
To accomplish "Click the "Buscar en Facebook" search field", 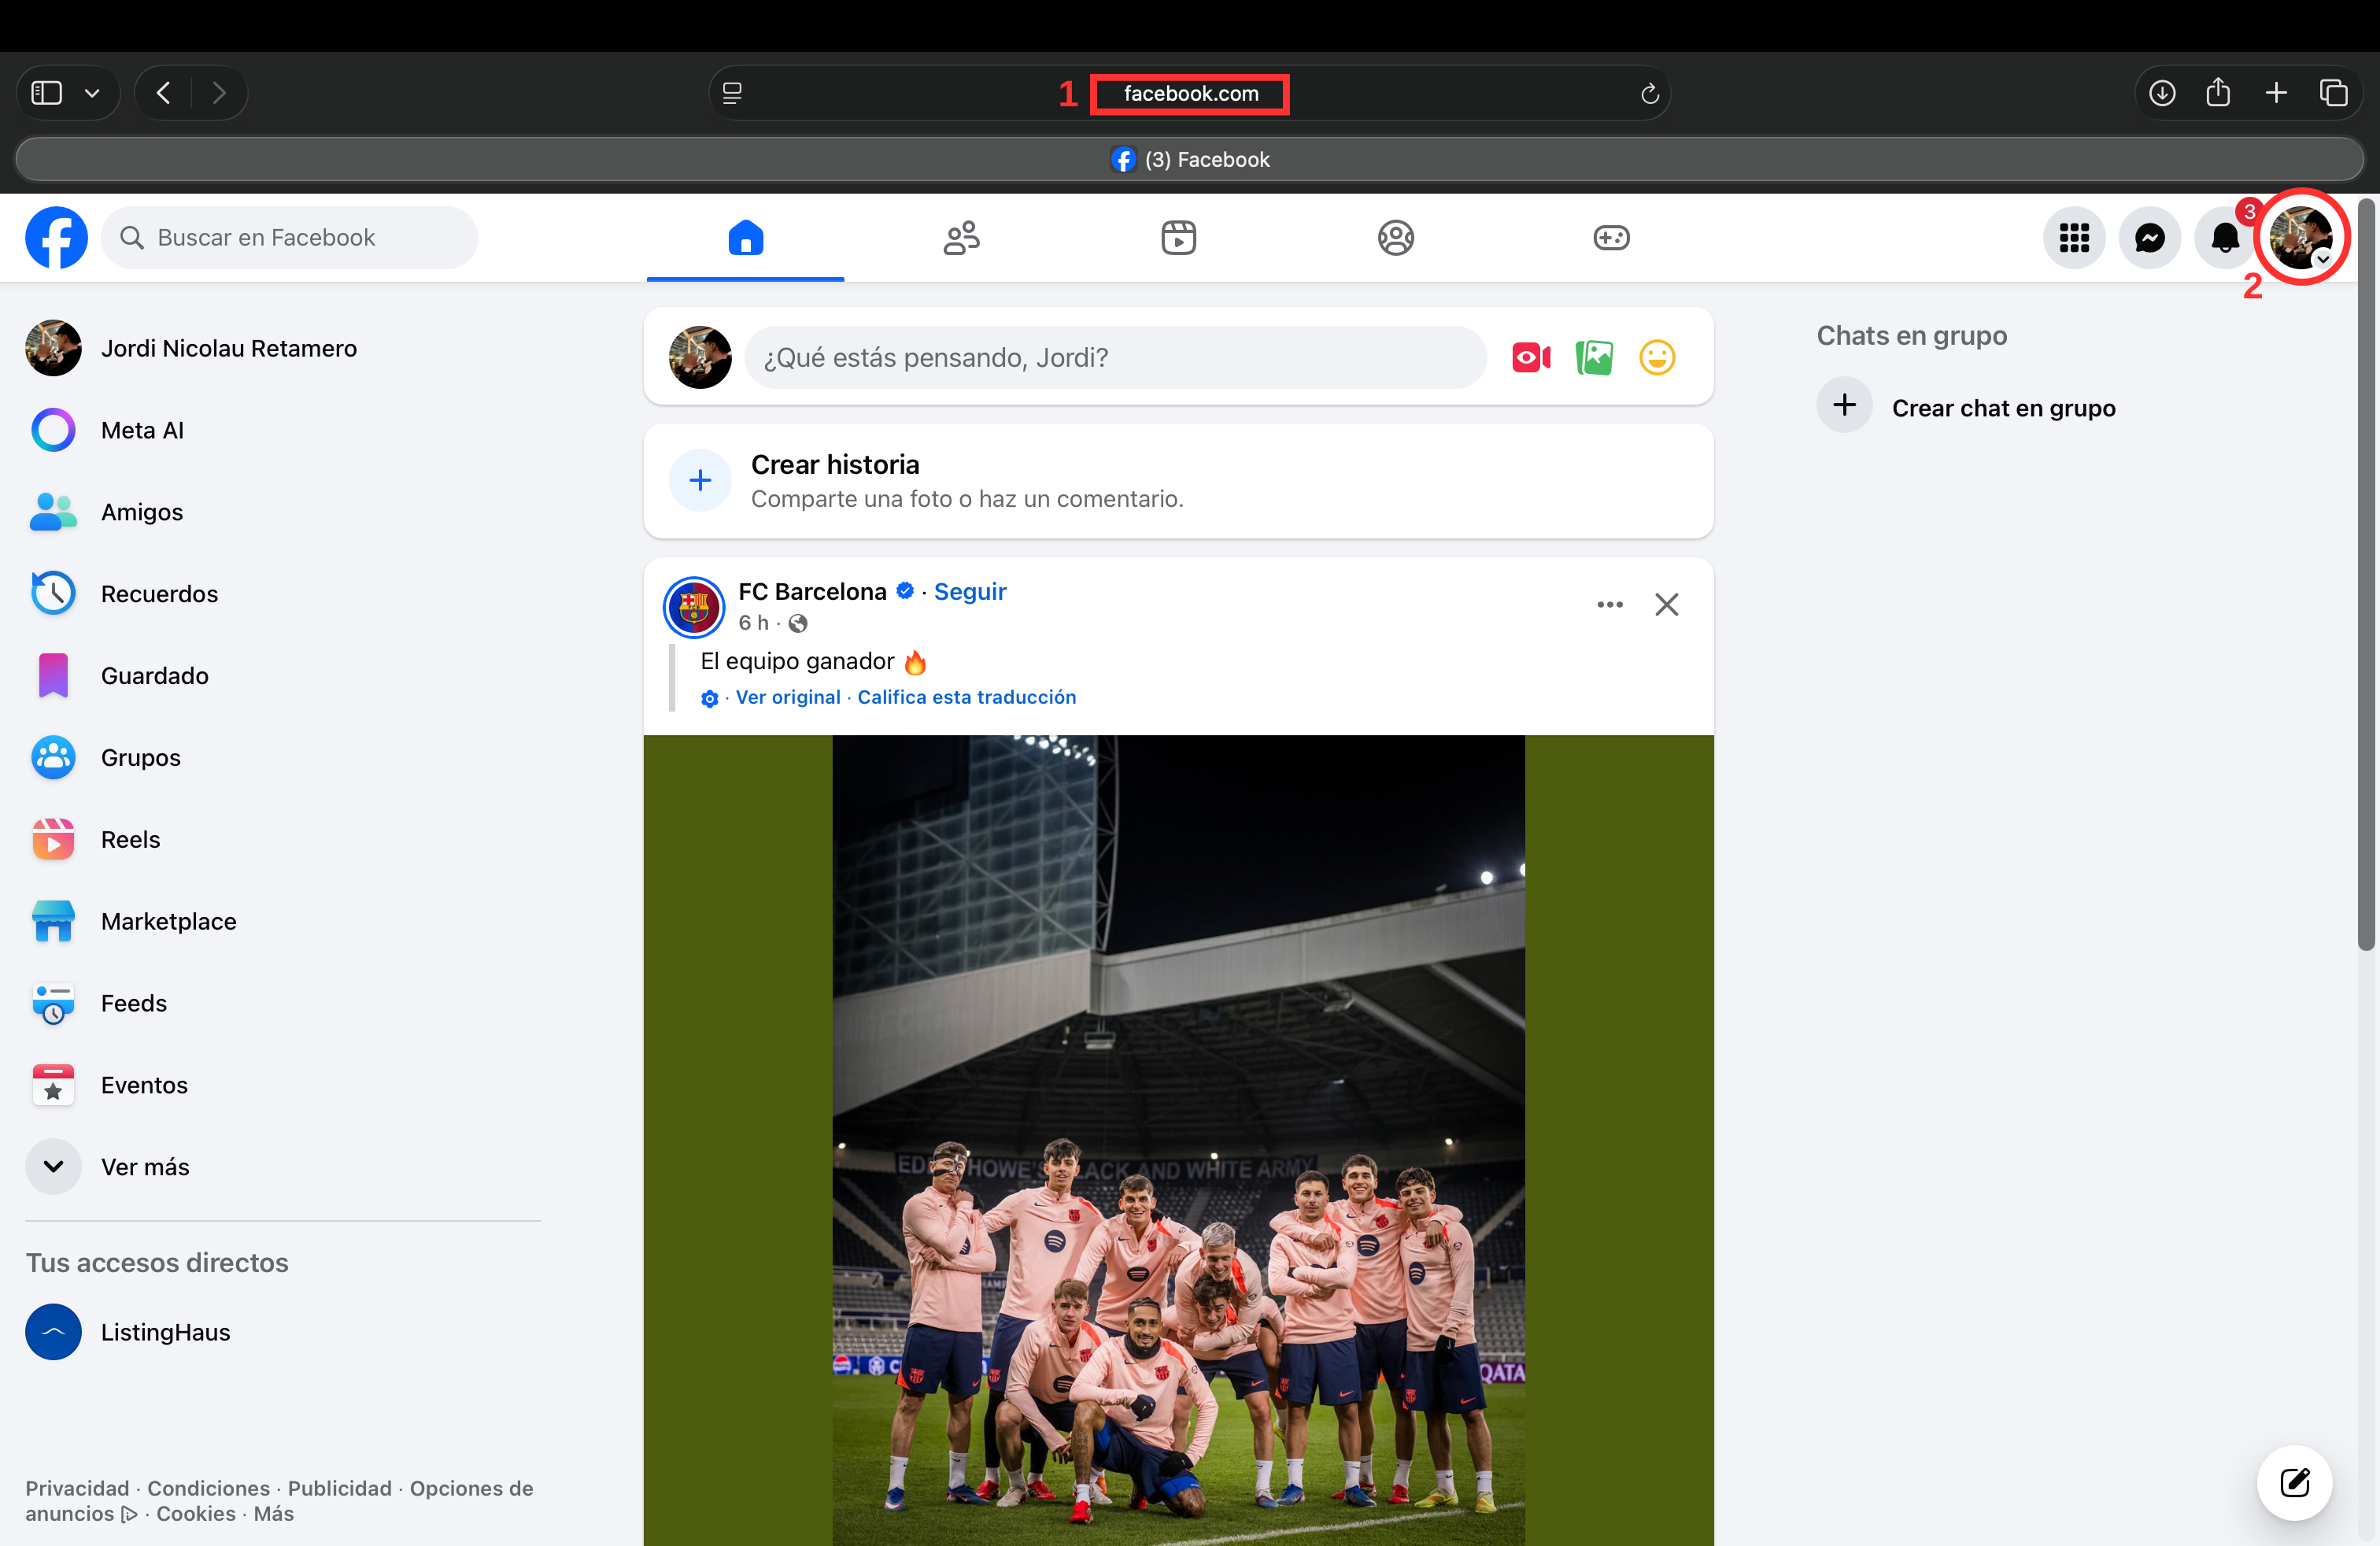I will pos(290,238).
